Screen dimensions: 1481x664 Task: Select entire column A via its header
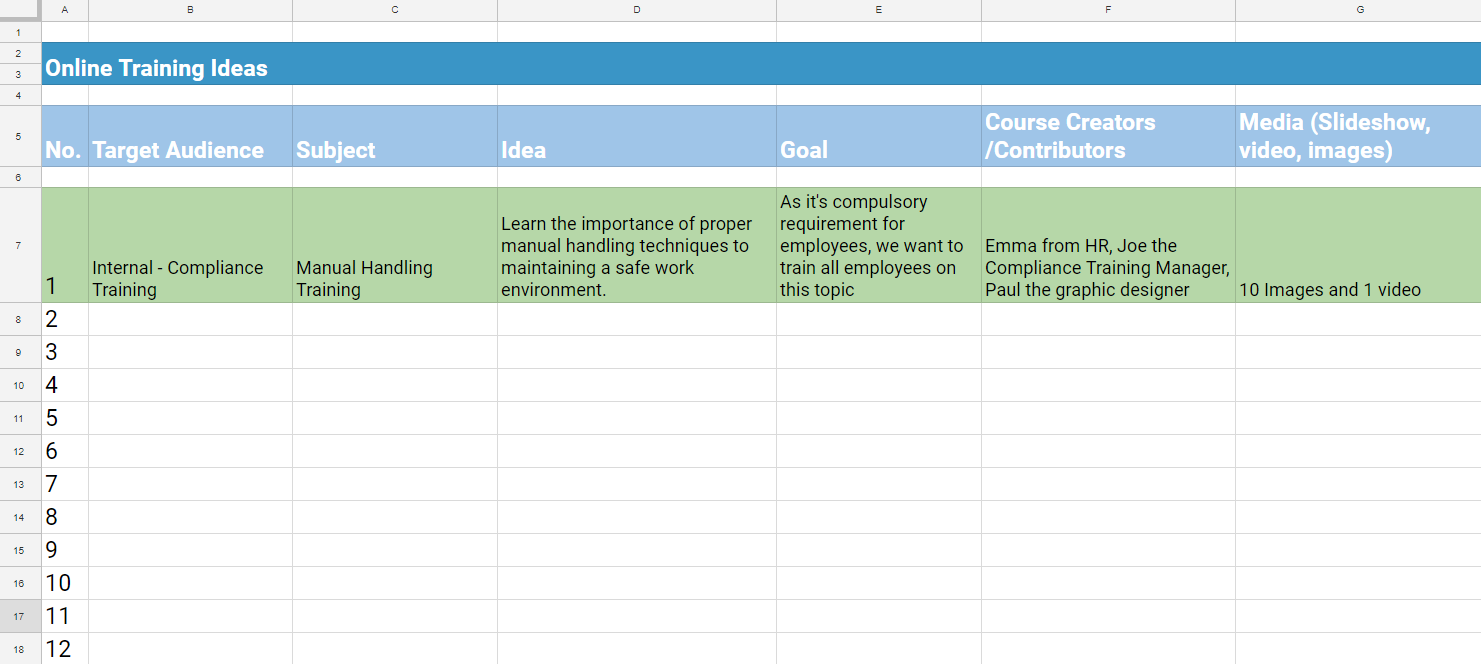[65, 10]
